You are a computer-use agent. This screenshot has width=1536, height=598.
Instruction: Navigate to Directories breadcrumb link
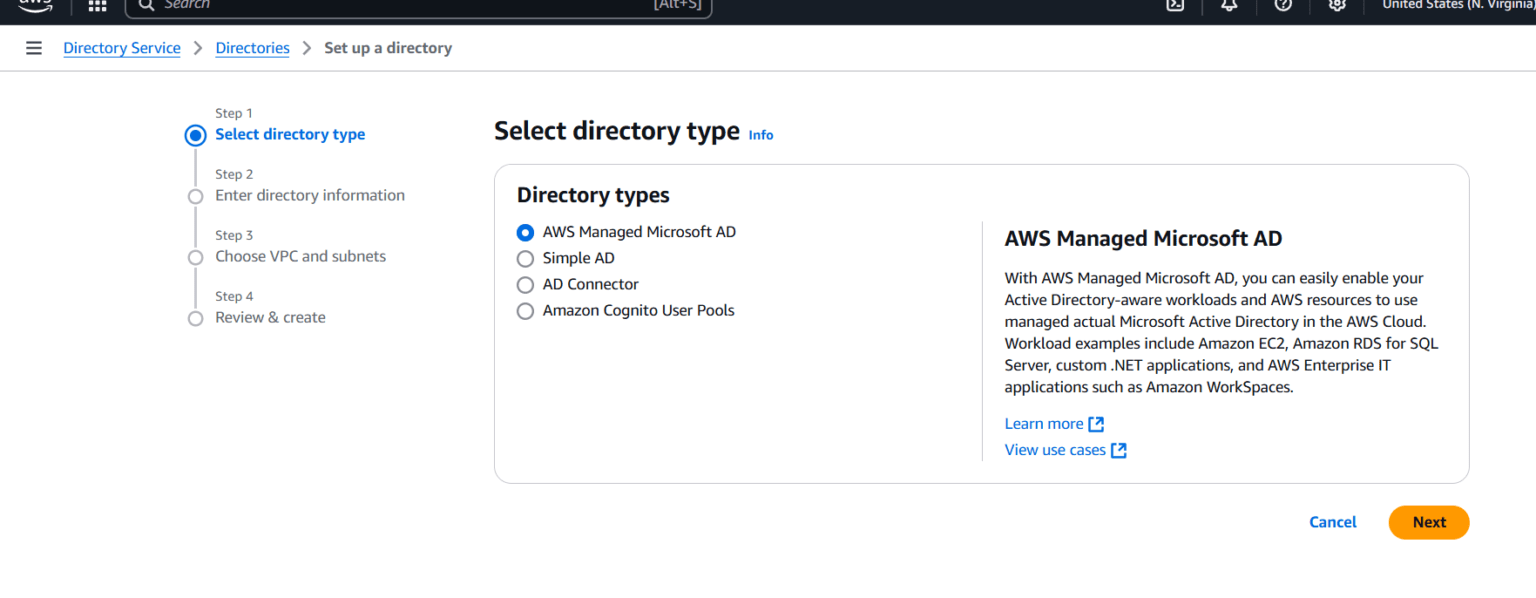pos(252,48)
